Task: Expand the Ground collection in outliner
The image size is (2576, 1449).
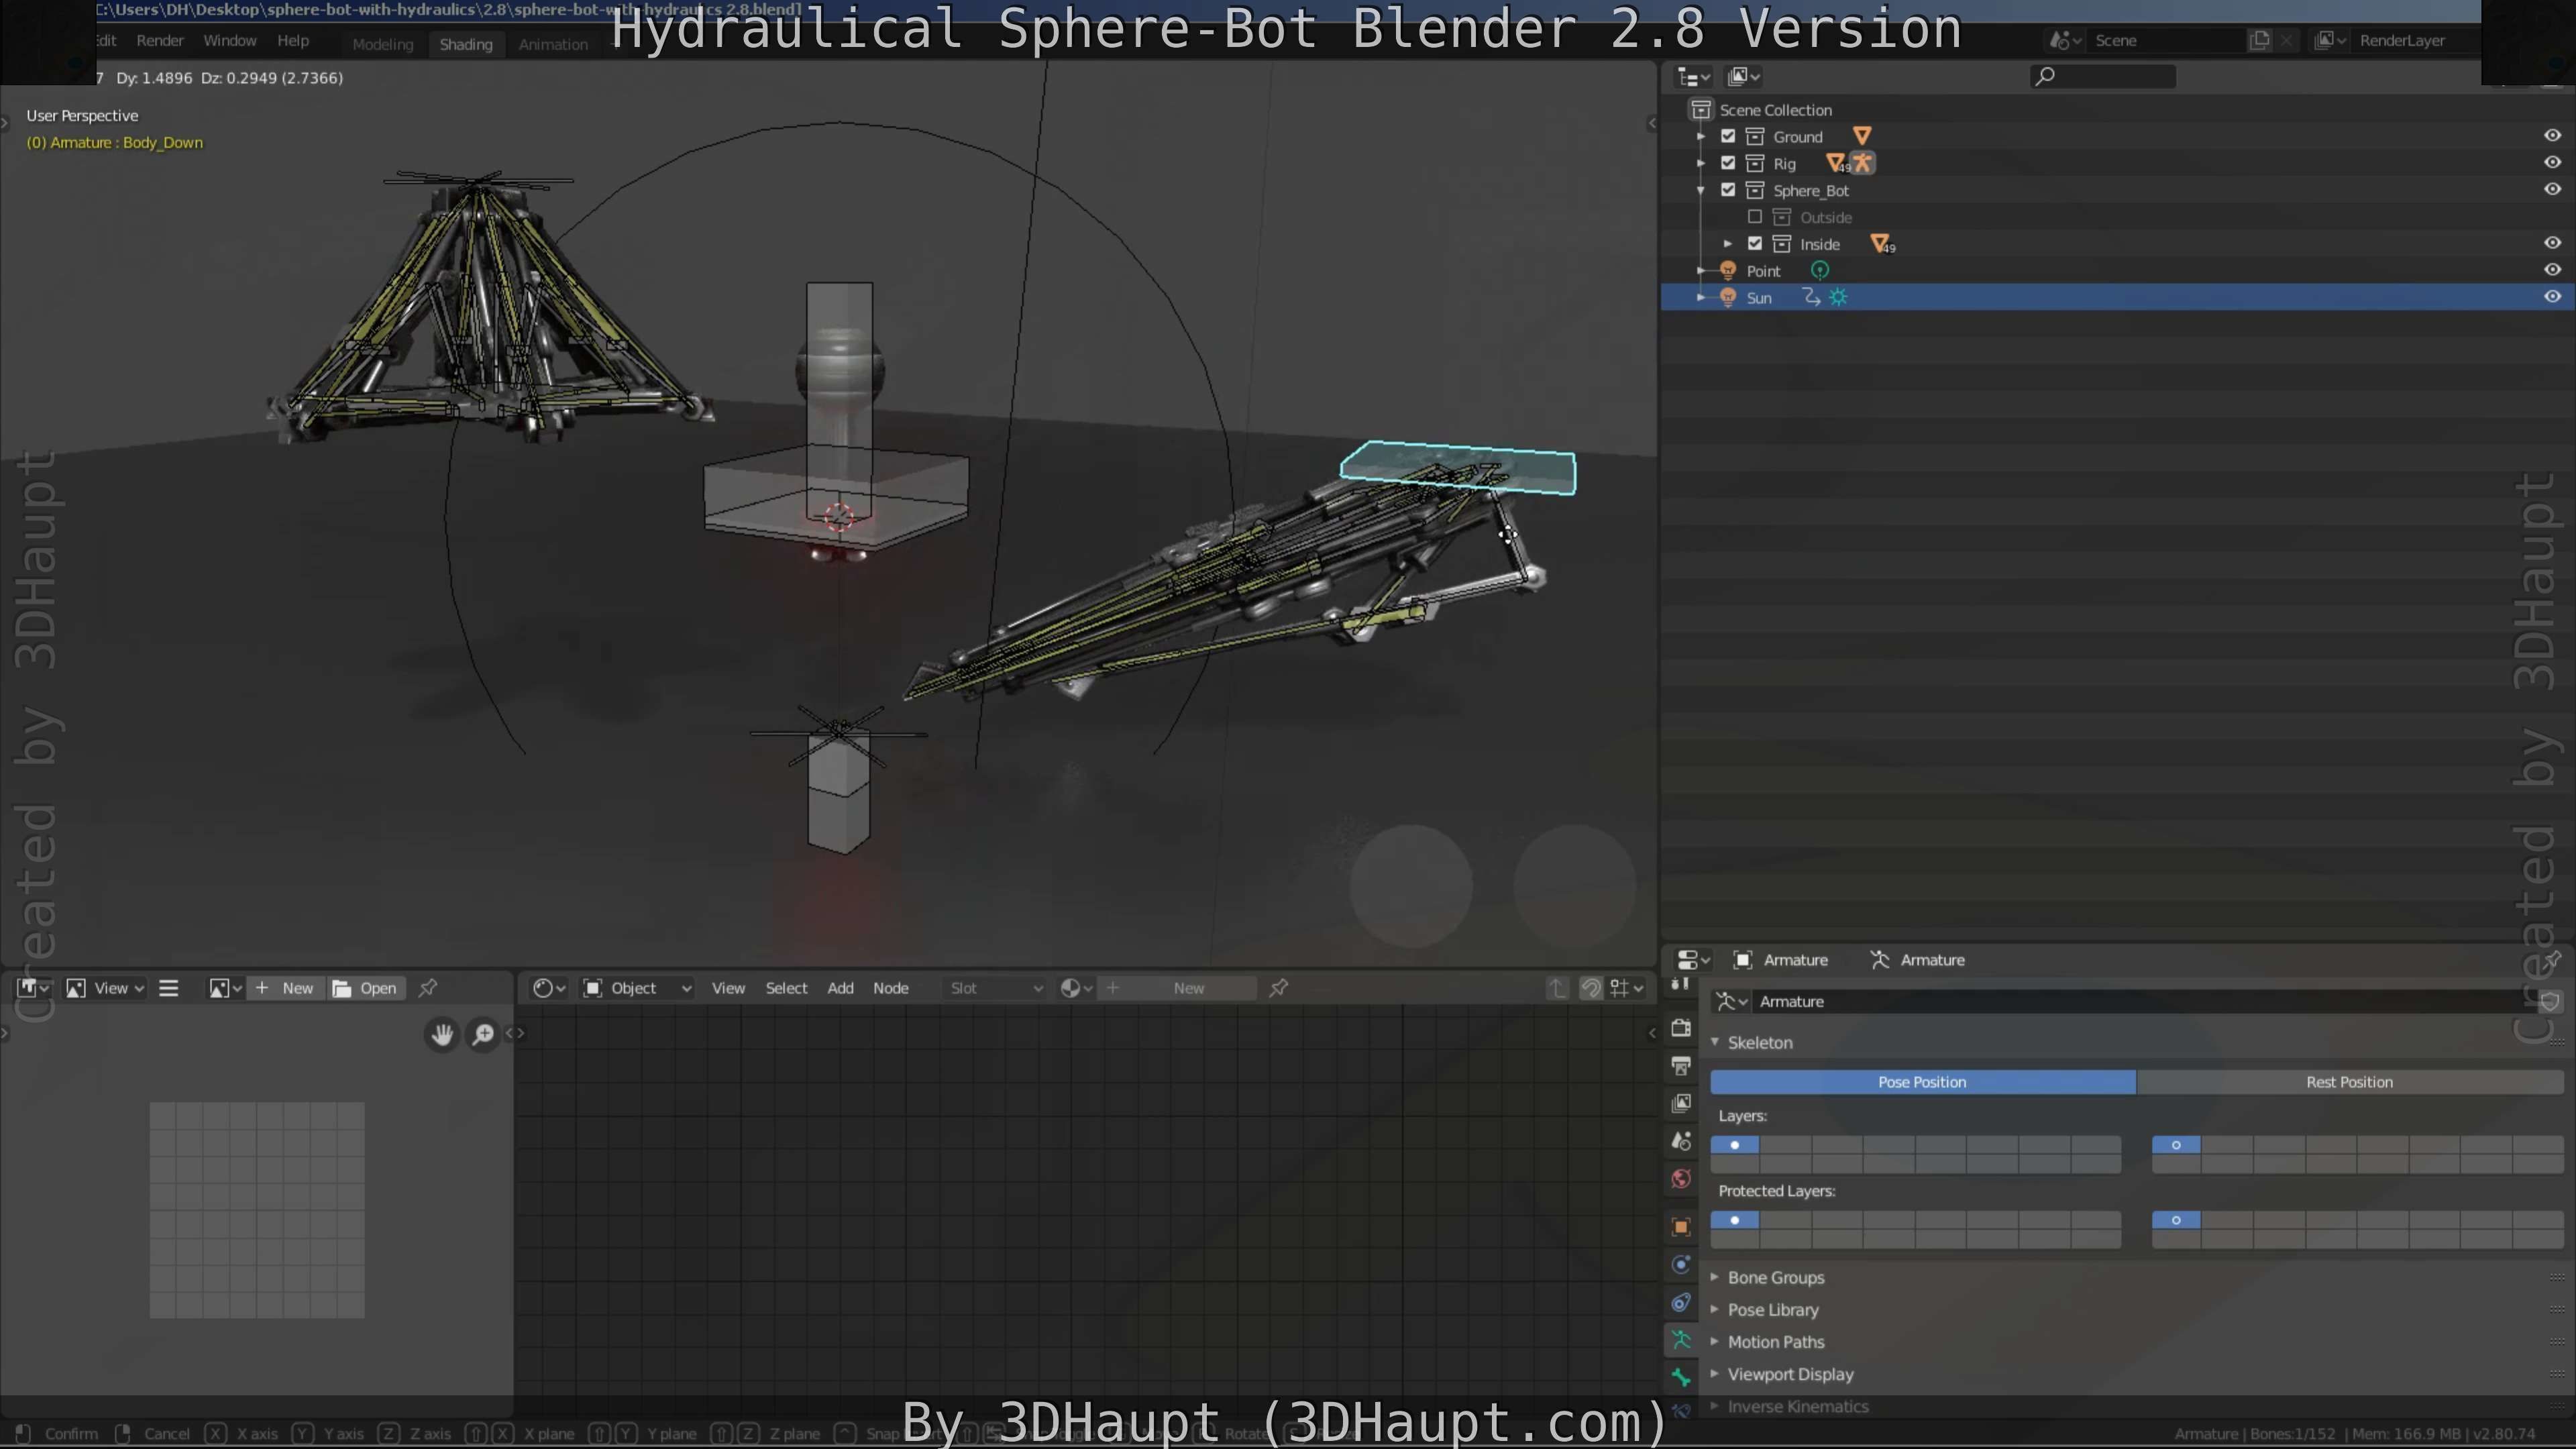Action: pyautogui.click(x=1701, y=136)
